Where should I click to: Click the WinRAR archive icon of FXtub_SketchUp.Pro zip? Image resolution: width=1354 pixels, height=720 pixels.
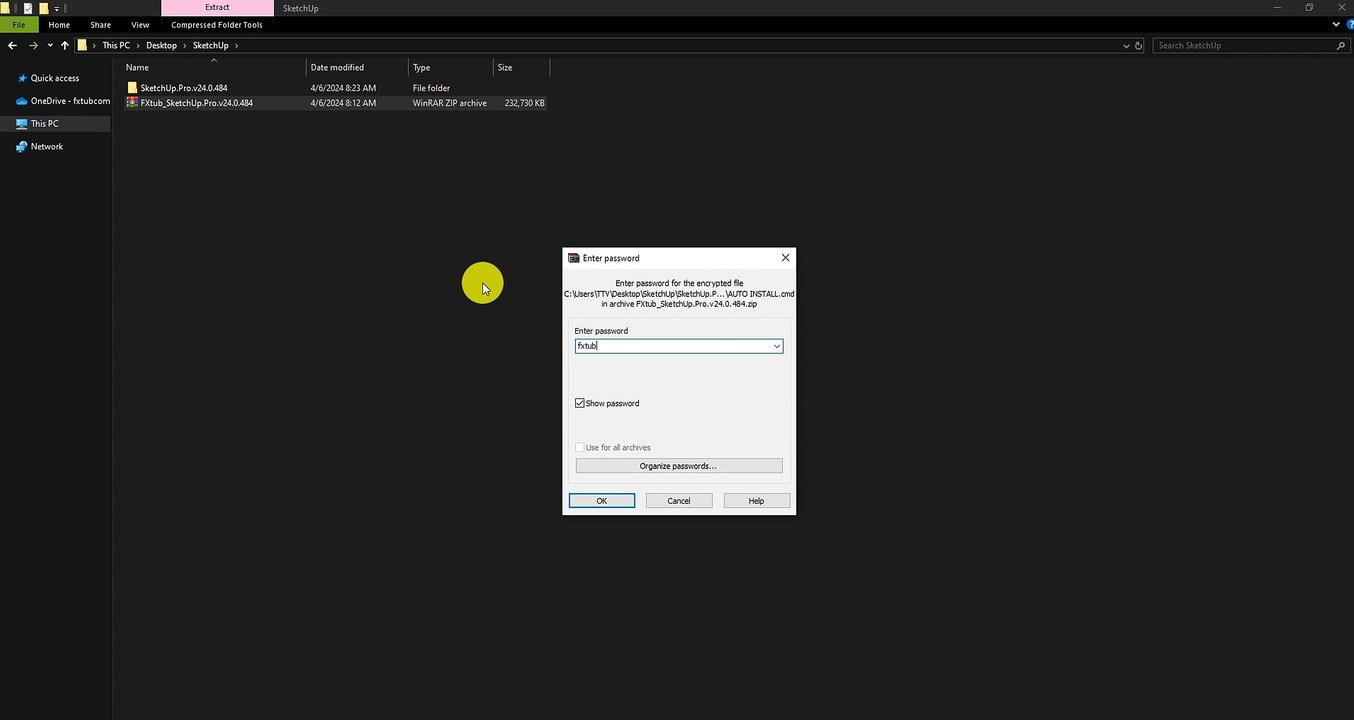pos(132,103)
